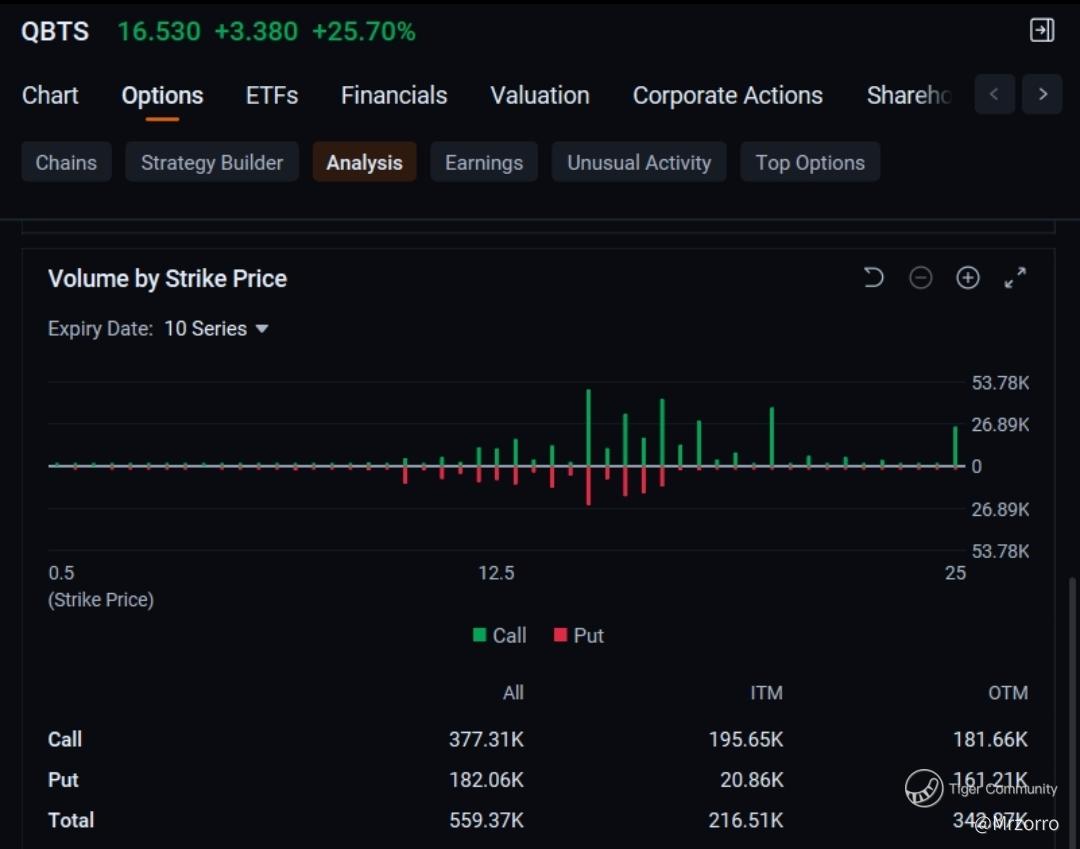The width and height of the screenshot is (1080, 849).
Task: Click the Tiger Community logo icon
Action: pyautogui.click(x=924, y=788)
